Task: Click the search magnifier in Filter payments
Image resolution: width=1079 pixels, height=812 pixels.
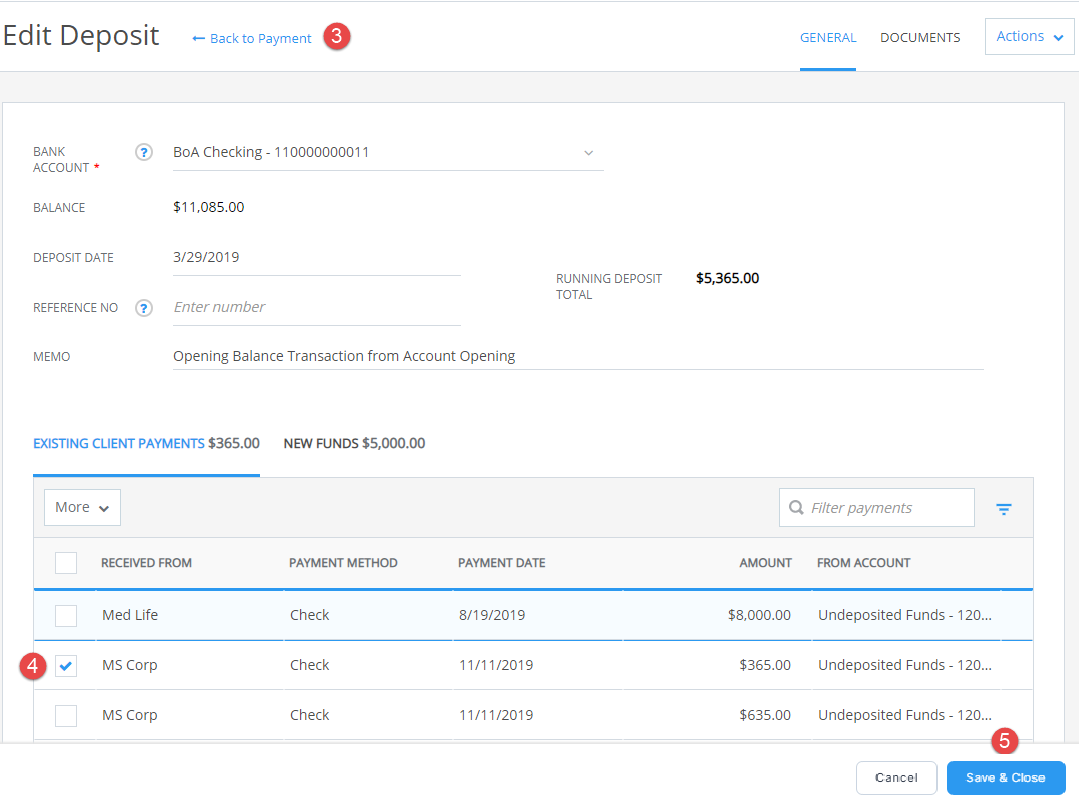Action: 796,508
